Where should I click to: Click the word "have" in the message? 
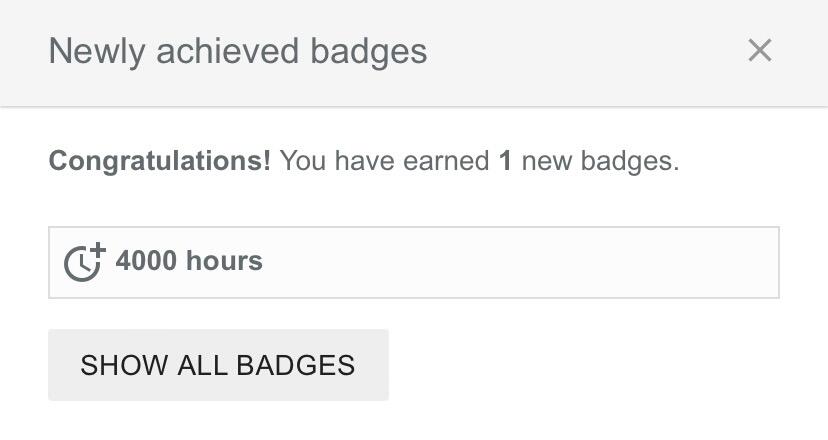click(x=366, y=161)
